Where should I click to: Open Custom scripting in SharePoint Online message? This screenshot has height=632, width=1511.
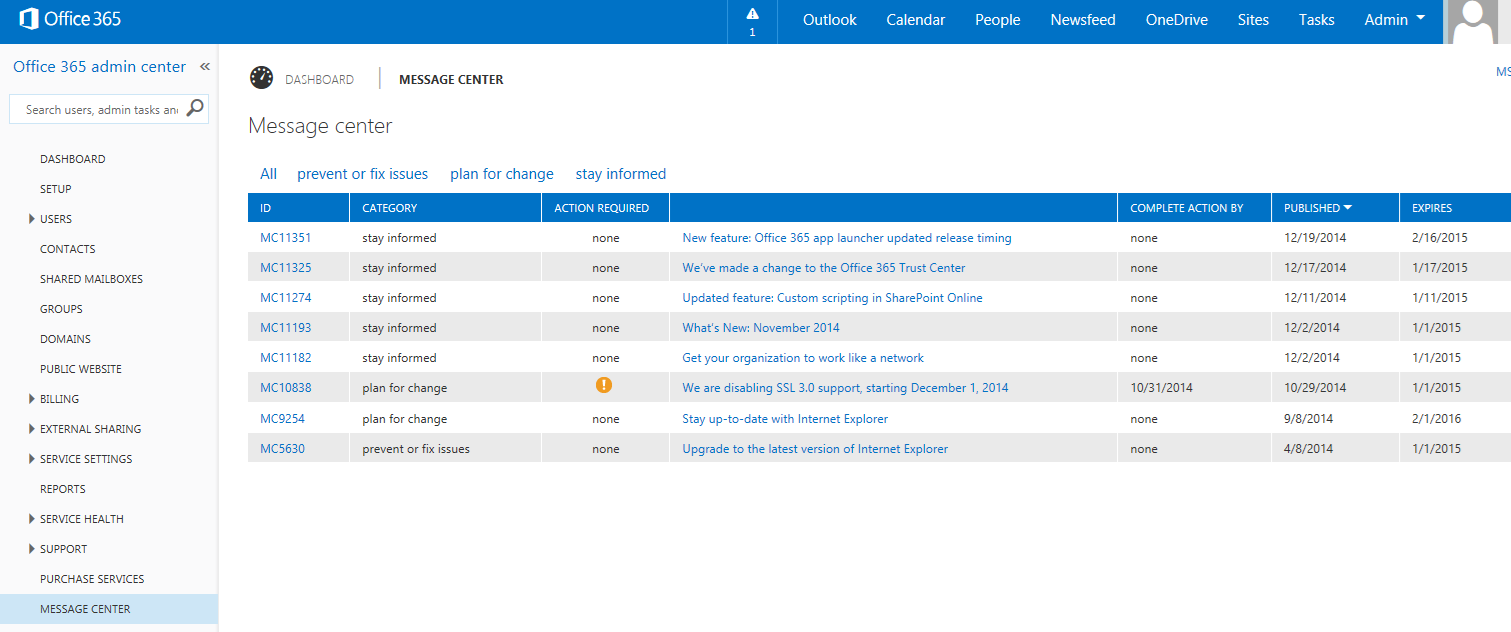(832, 298)
